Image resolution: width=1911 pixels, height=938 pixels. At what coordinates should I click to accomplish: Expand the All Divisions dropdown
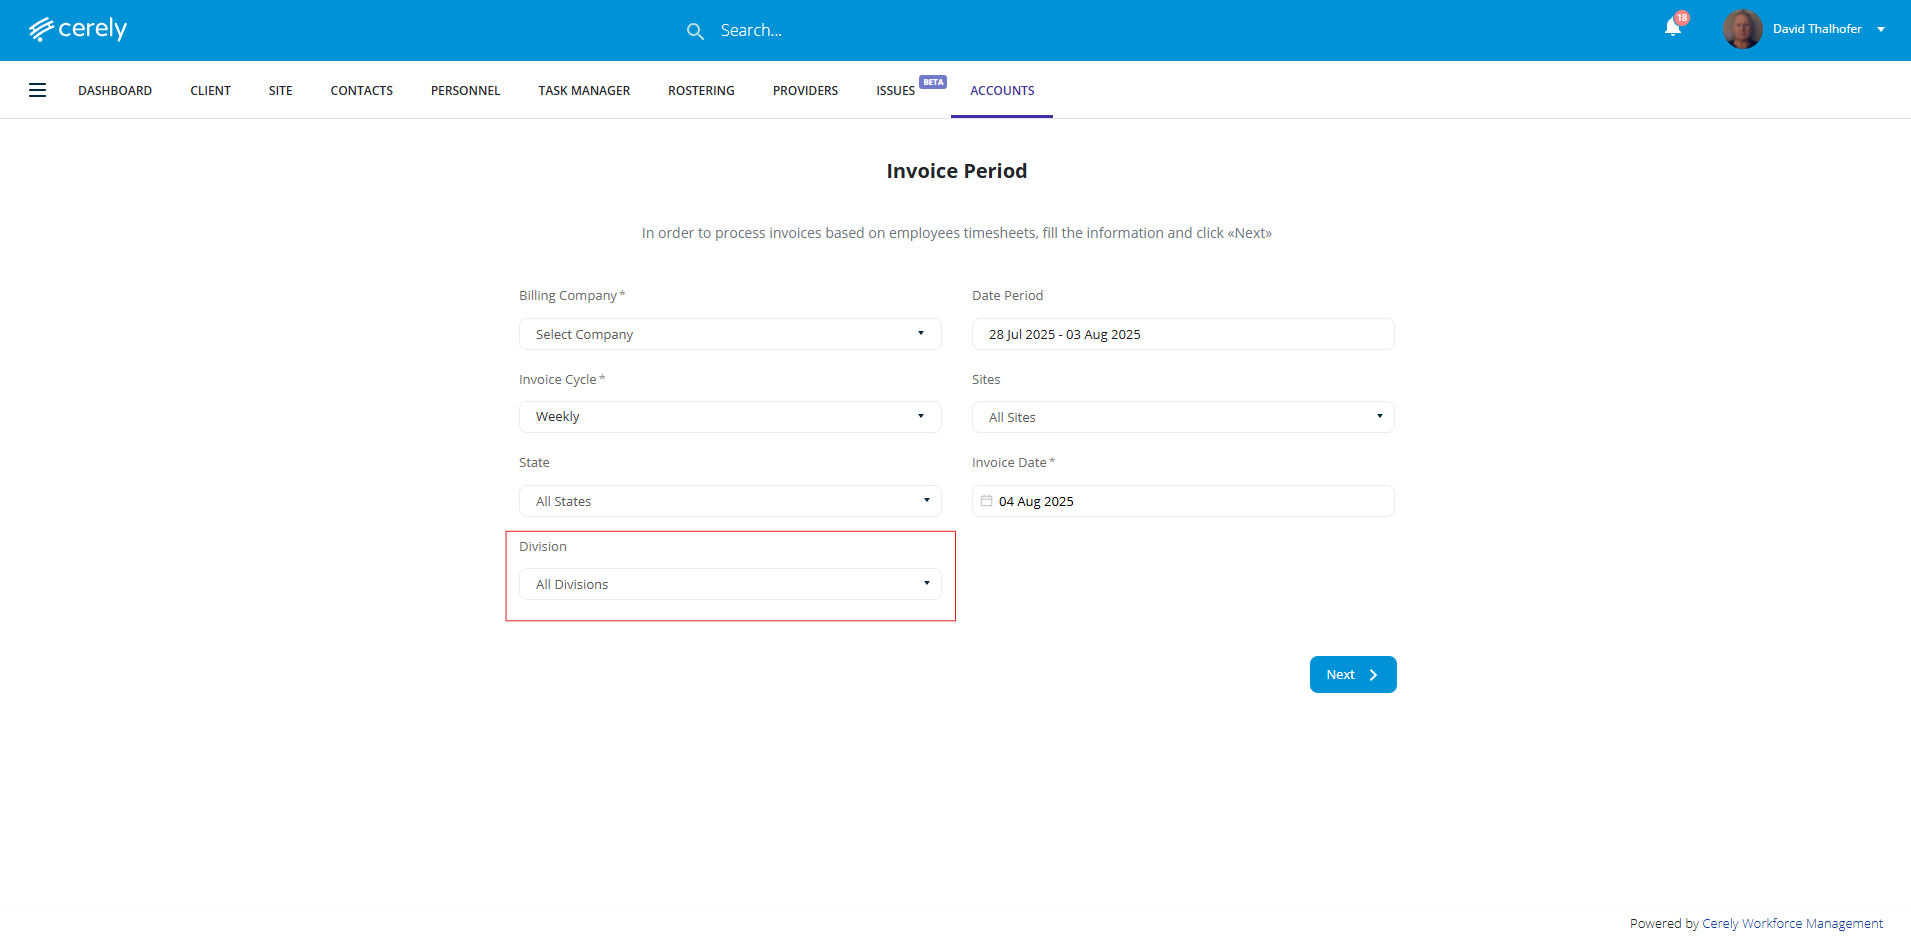(729, 584)
